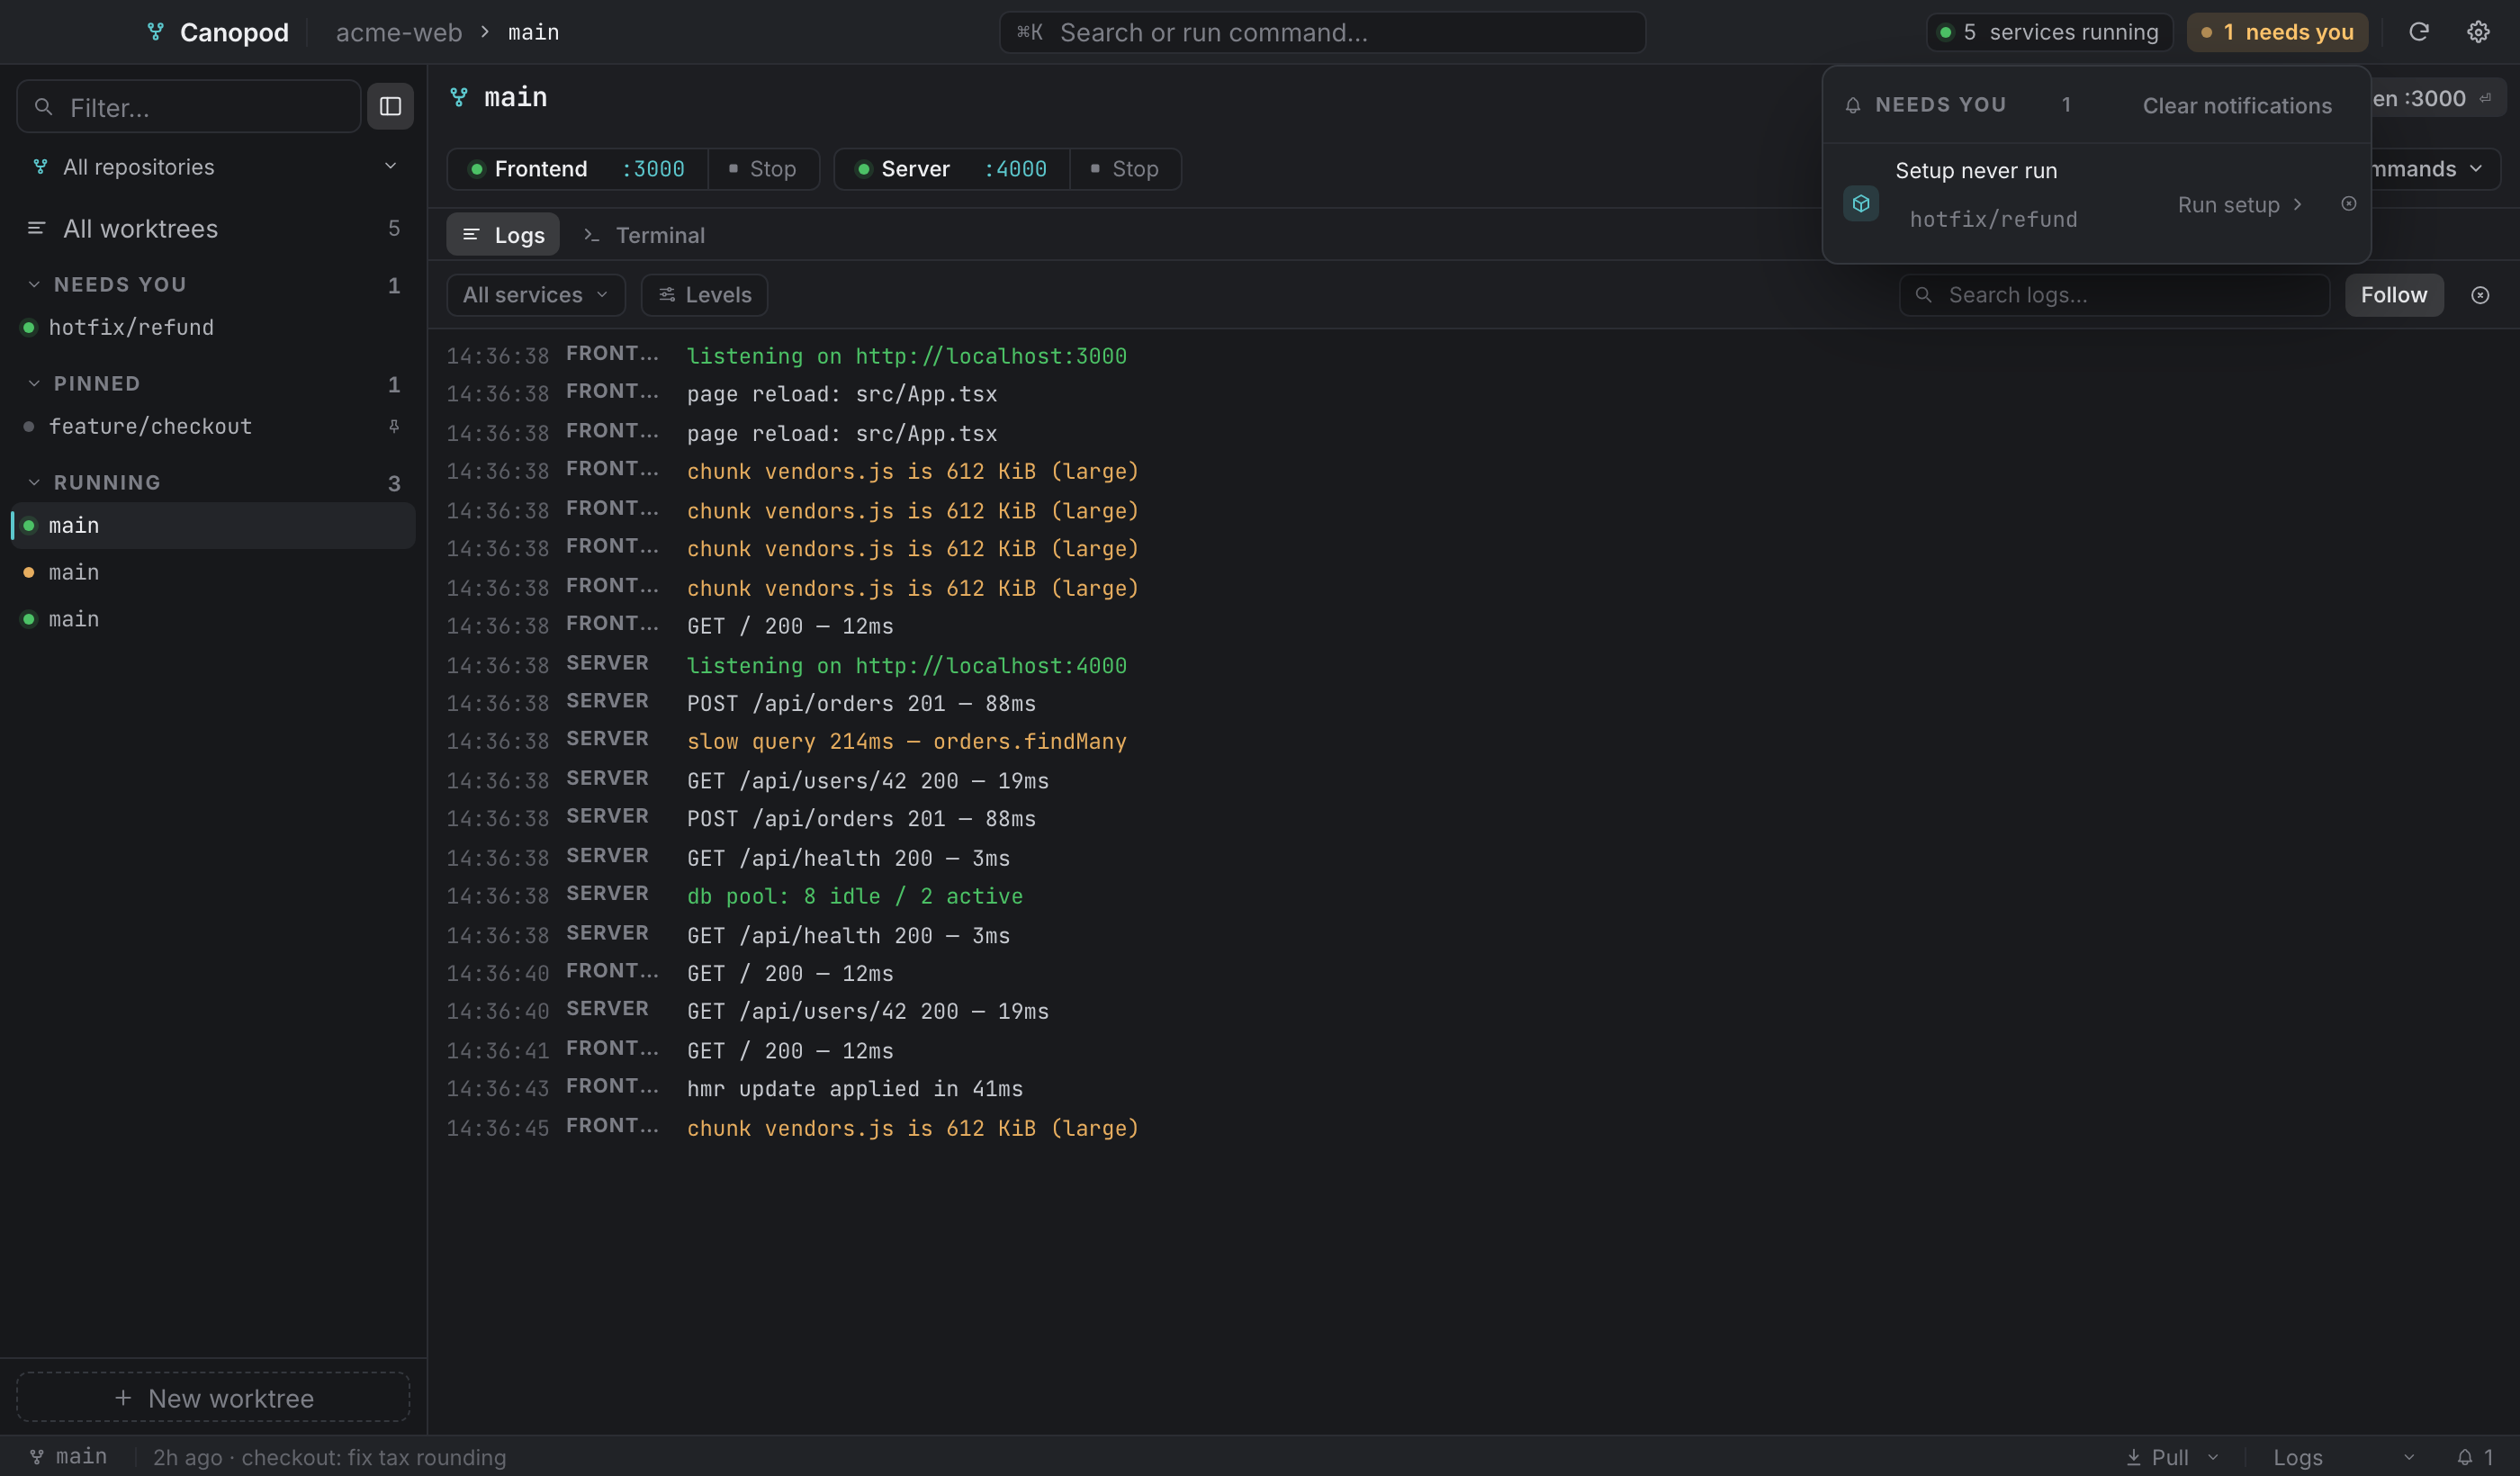Toggle the sidebar panel layout icon
Image resolution: width=2520 pixels, height=1476 pixels.
click(390, 106)
